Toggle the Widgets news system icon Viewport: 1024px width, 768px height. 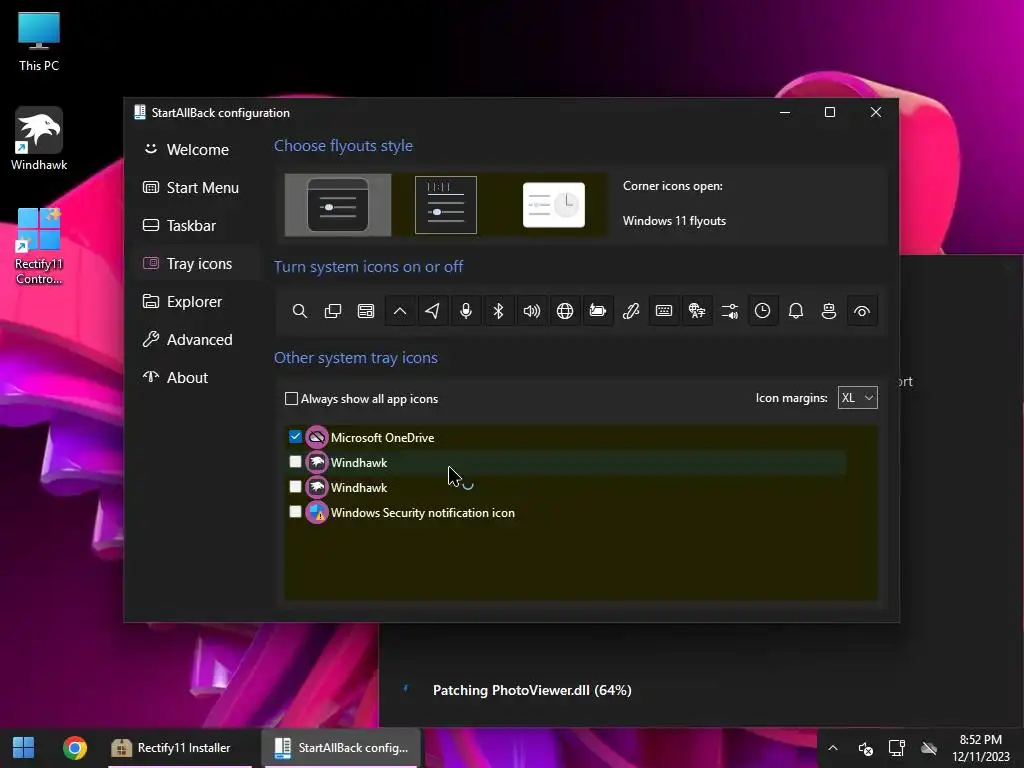366,311
